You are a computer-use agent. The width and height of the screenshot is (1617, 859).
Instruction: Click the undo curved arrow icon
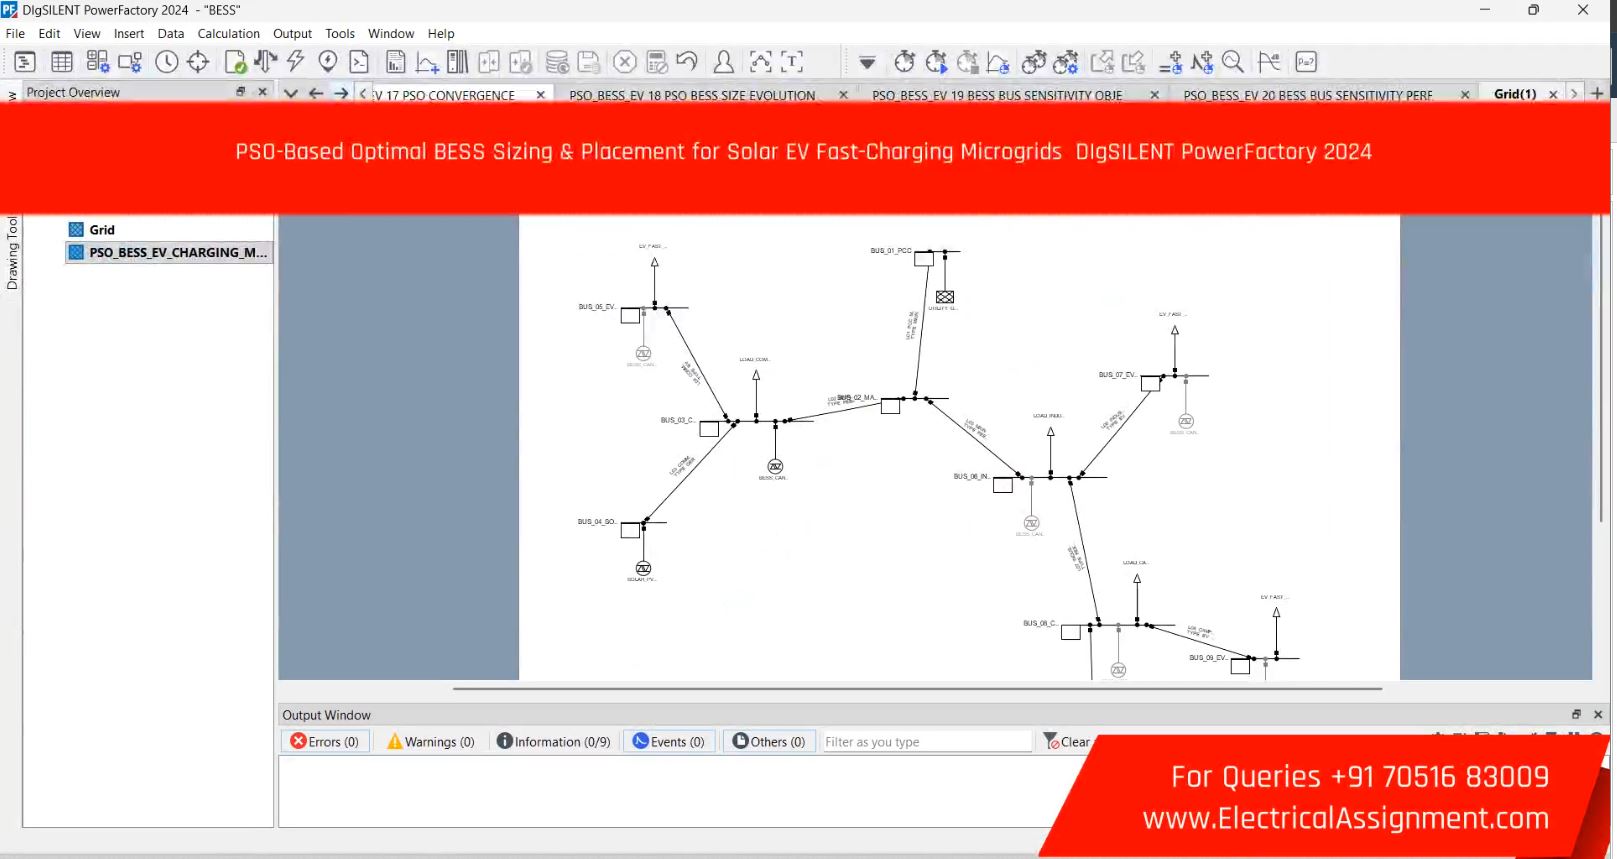(687, 62)
